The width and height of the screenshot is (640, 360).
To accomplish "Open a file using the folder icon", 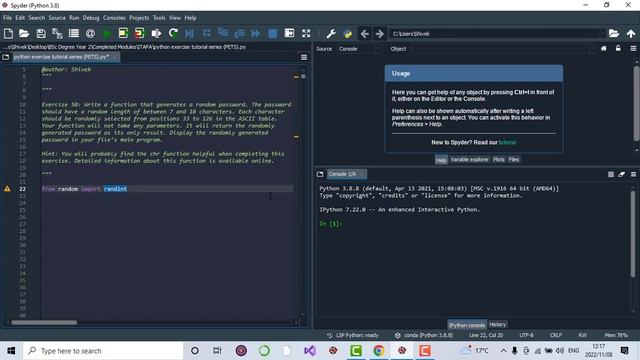I will [x=24, y=33].
